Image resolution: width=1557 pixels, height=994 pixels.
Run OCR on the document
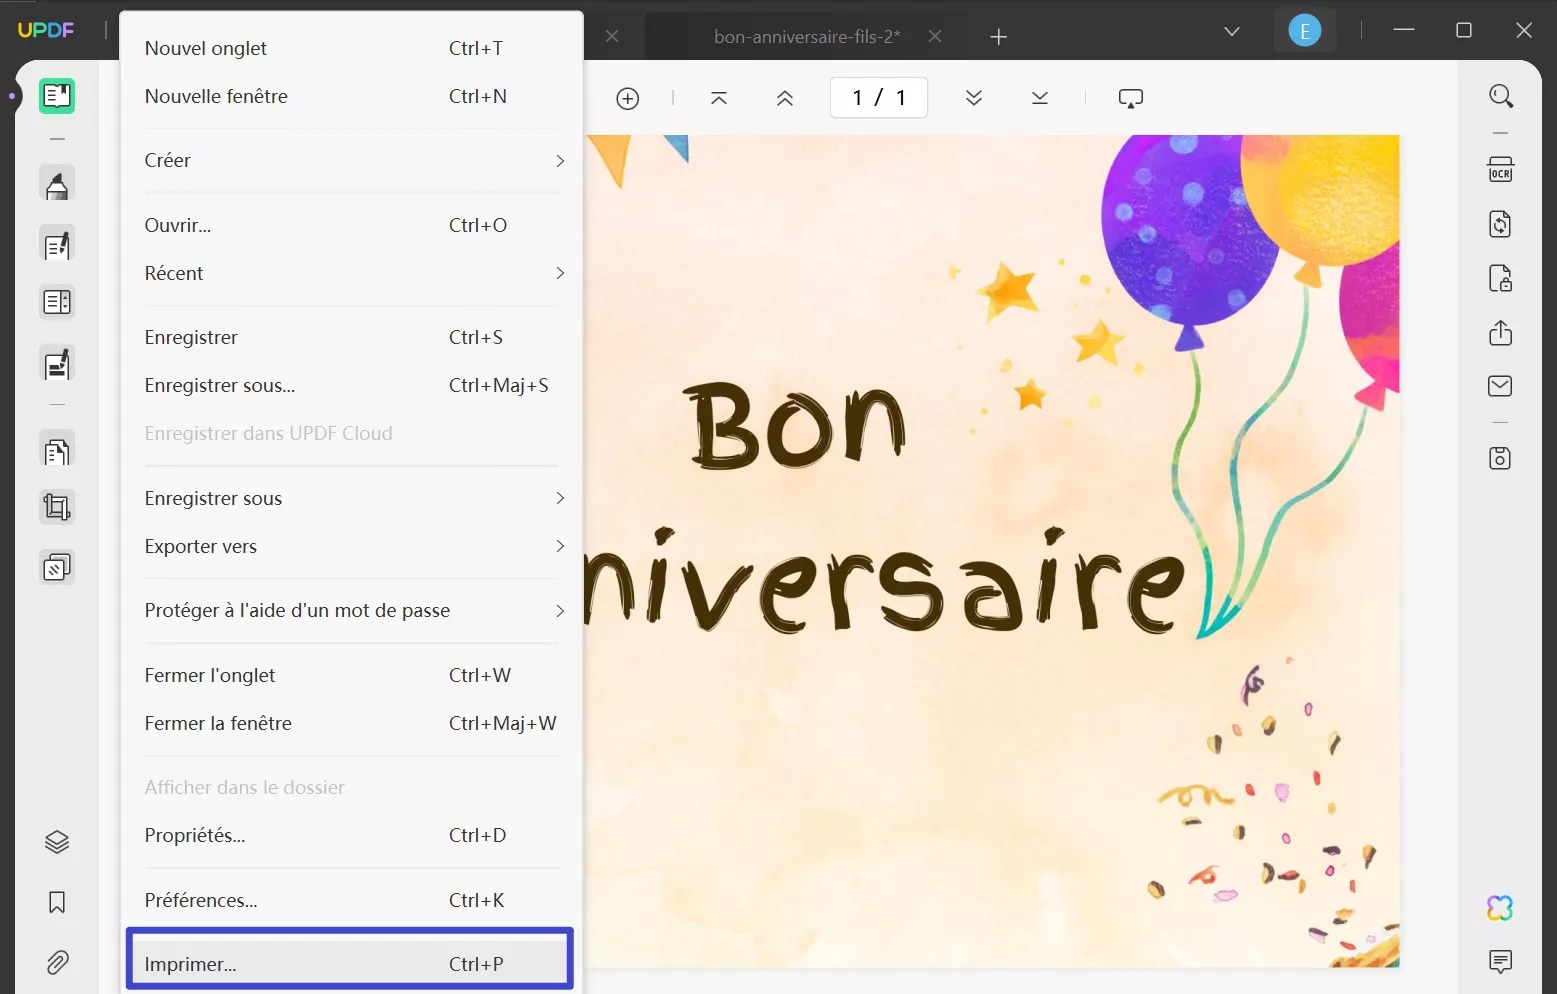pos(1501,169)
